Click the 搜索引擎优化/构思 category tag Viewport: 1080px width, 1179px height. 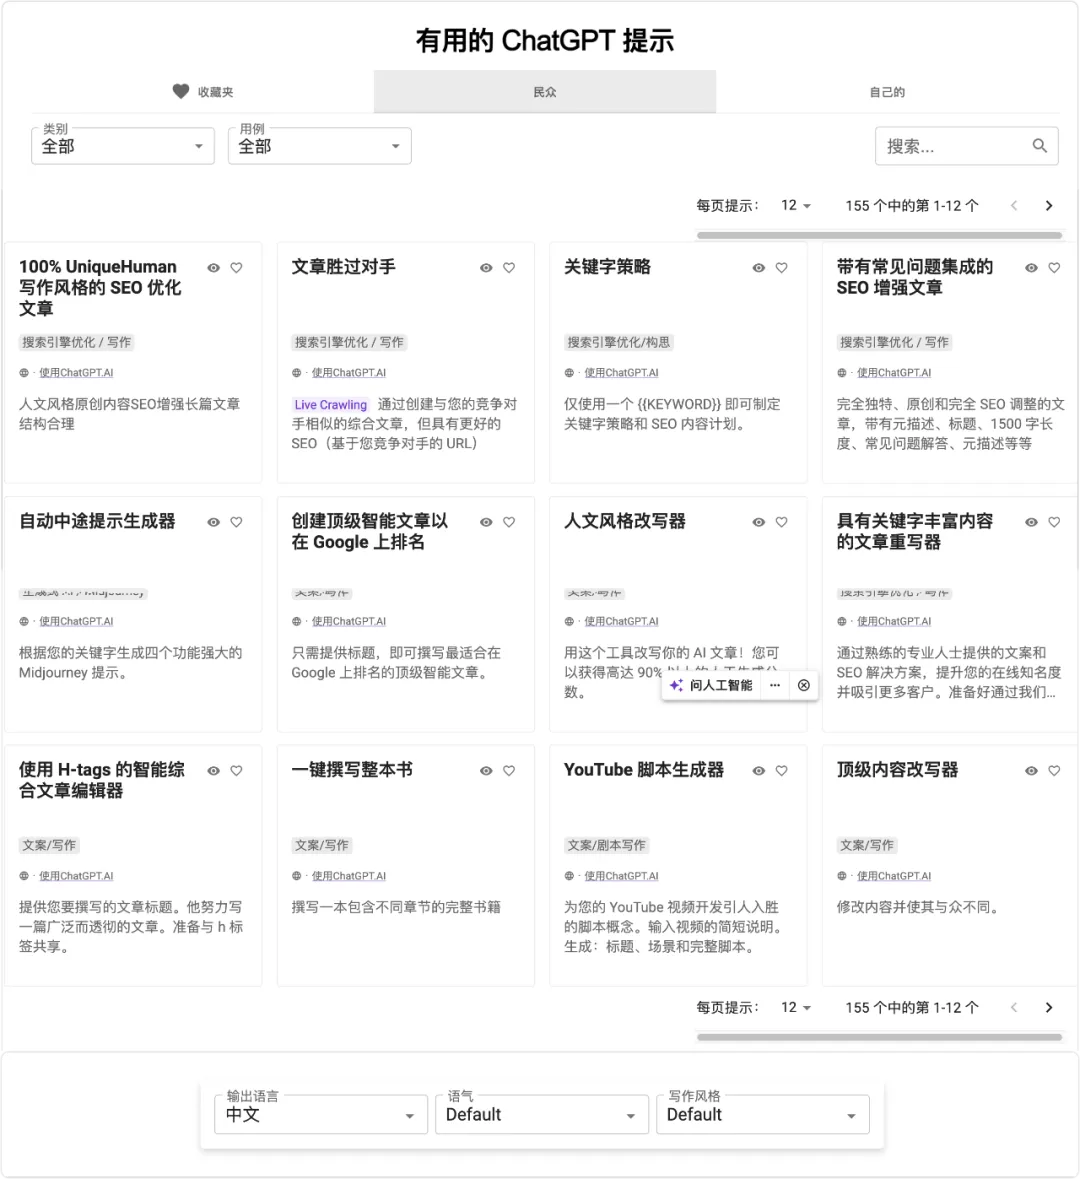point(618,342)
